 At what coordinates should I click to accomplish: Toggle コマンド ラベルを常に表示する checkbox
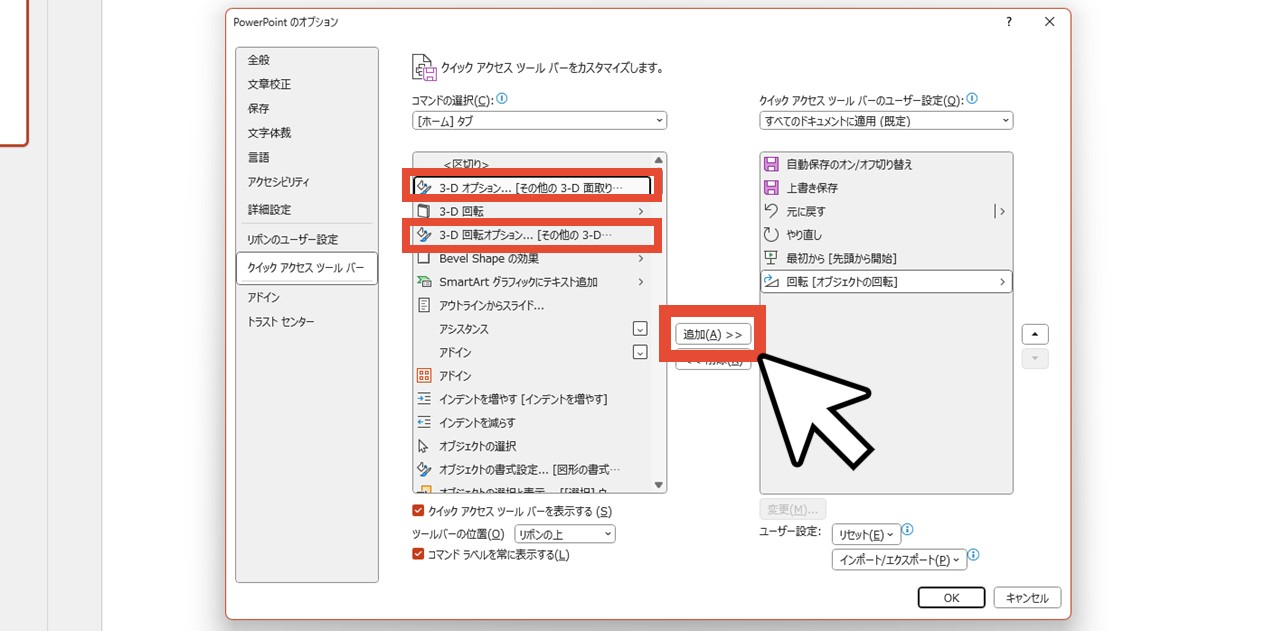coord(419,554)
